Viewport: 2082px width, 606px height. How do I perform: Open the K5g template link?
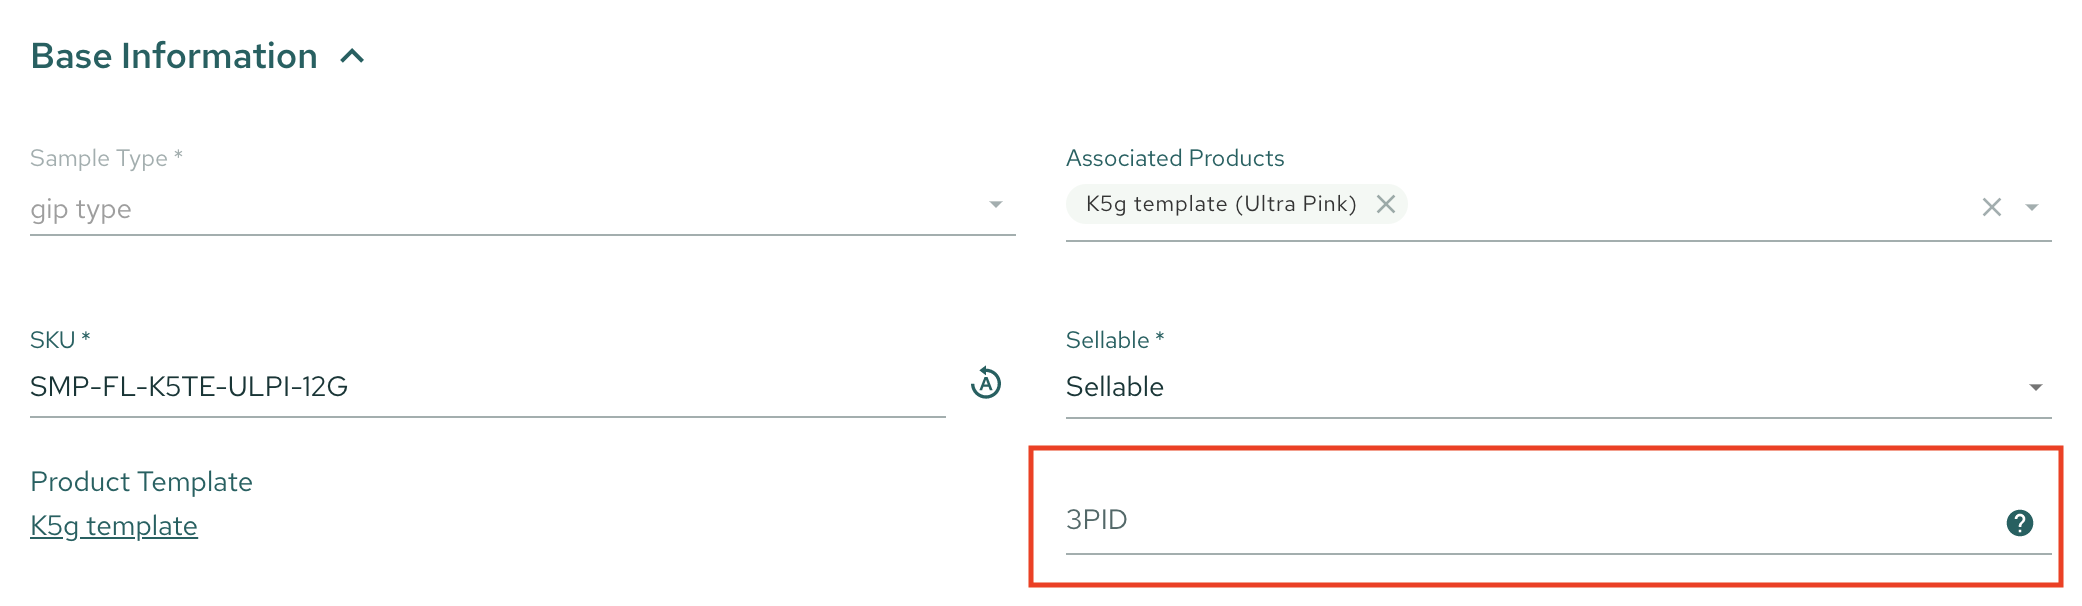click(x=114, y=526)
